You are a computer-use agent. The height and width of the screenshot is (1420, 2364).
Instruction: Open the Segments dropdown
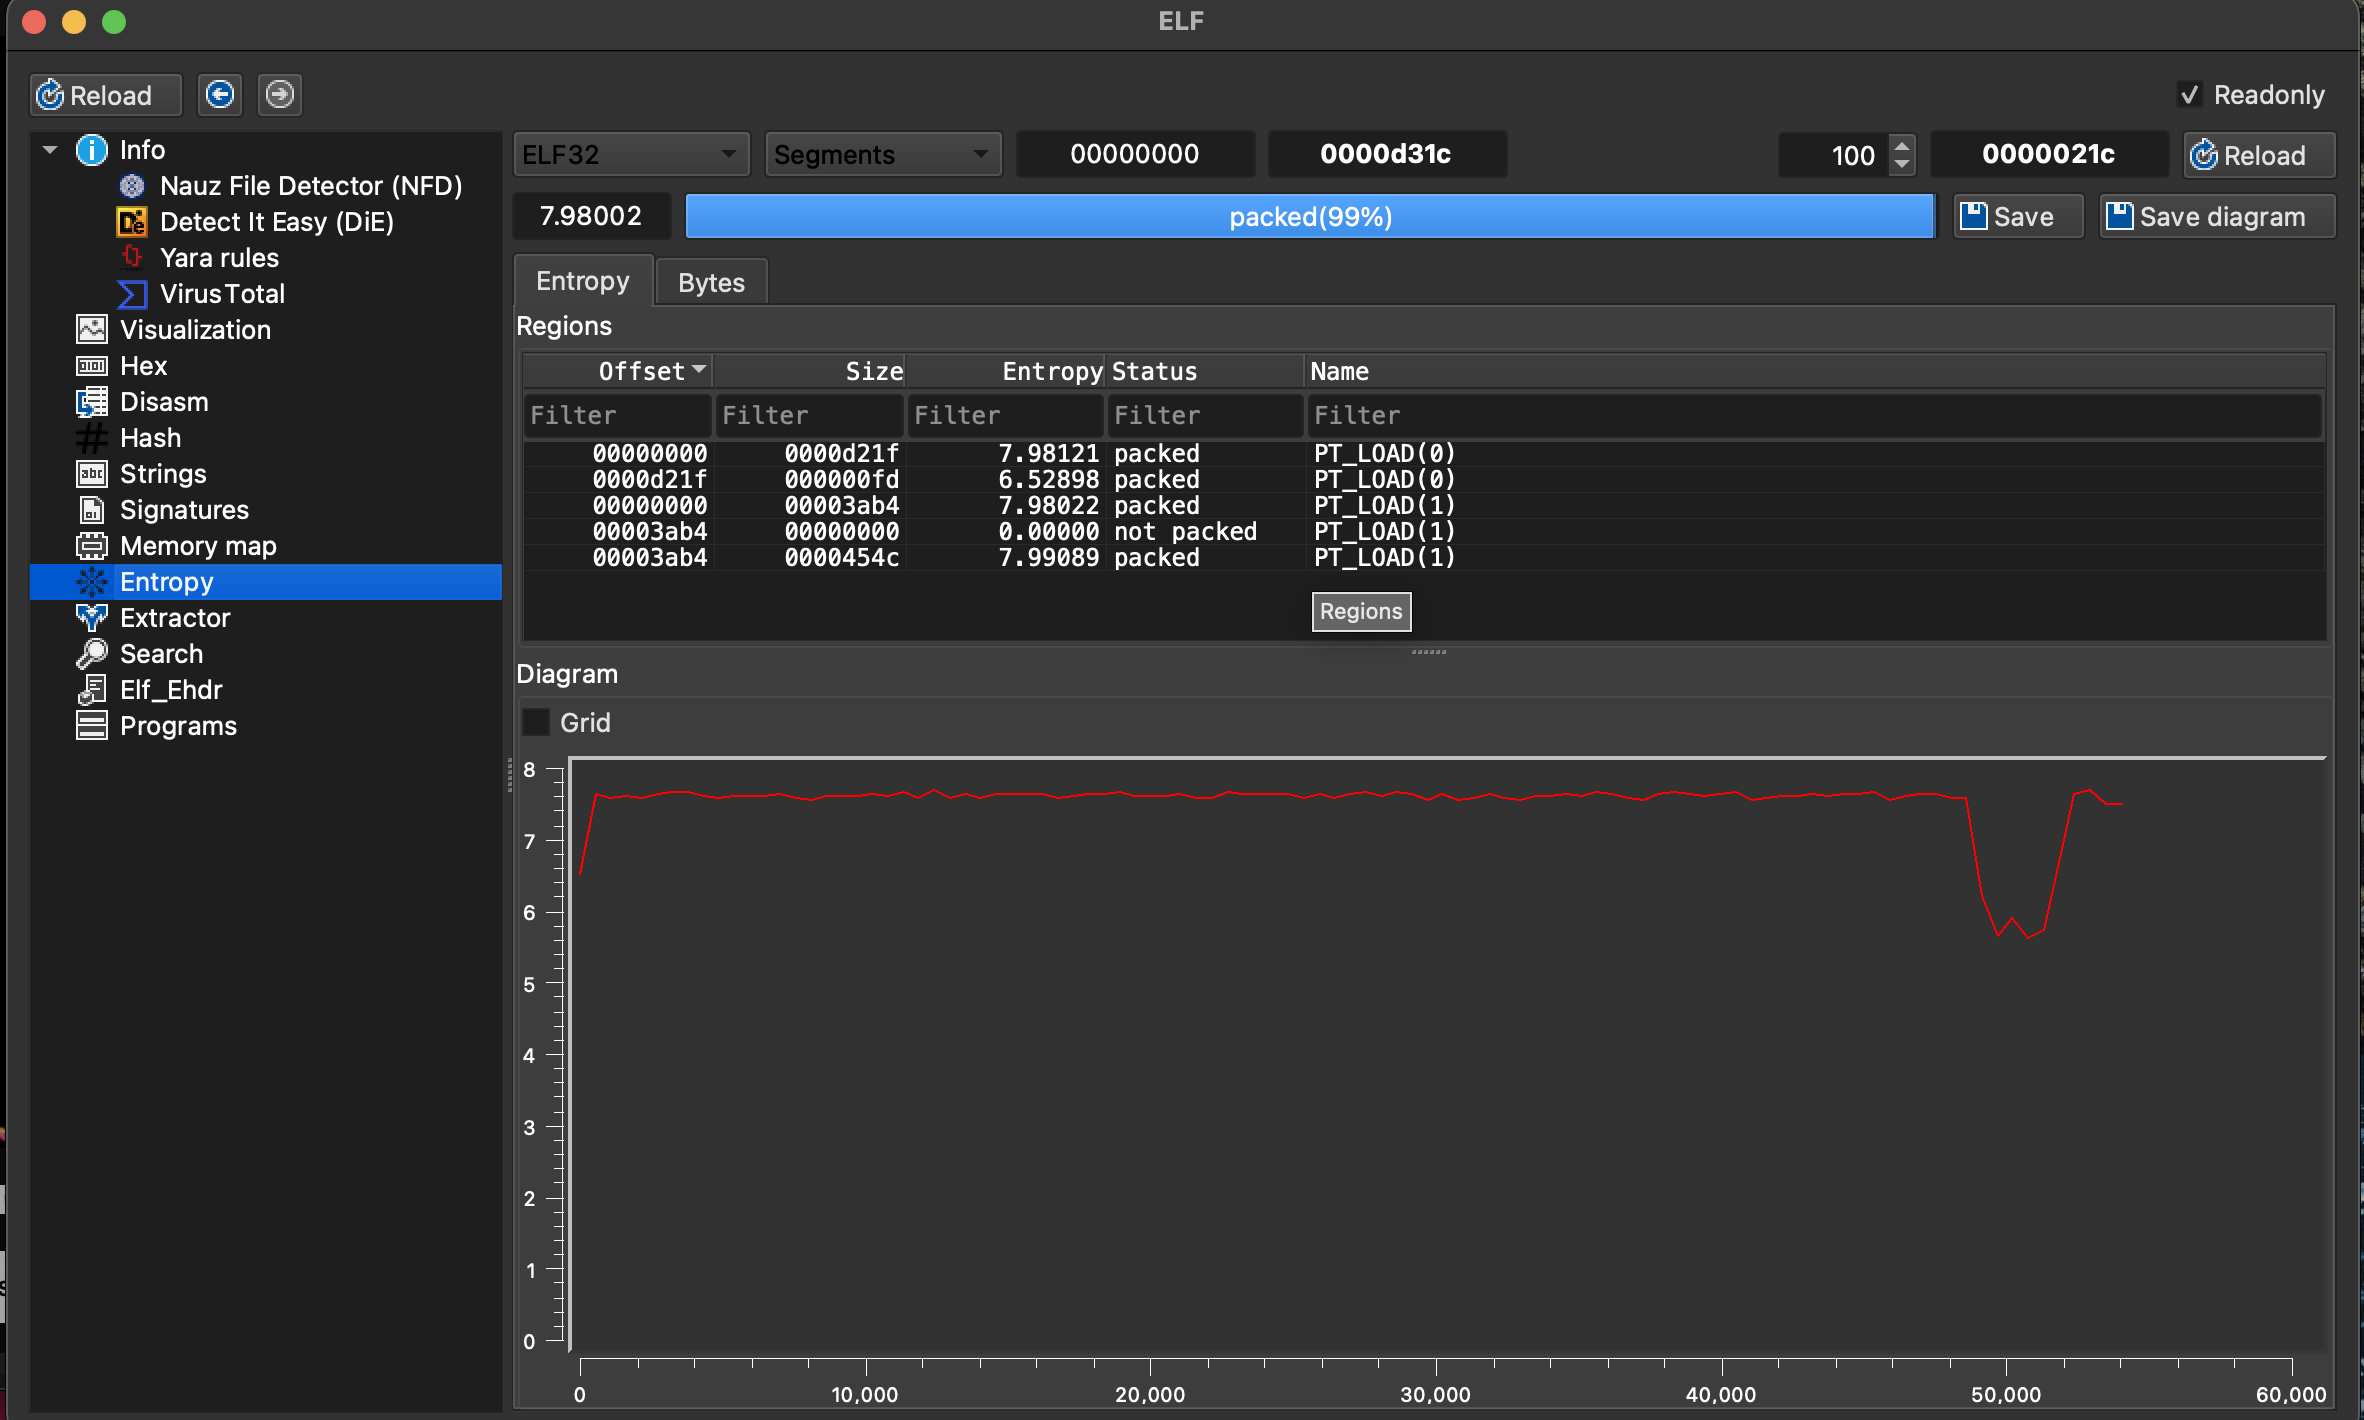click(x=883, y=155)
